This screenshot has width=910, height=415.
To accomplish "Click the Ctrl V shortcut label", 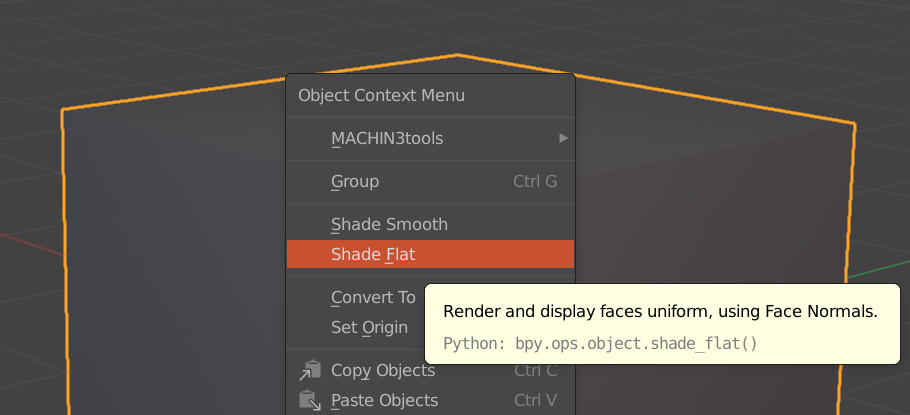I will 536,400.
